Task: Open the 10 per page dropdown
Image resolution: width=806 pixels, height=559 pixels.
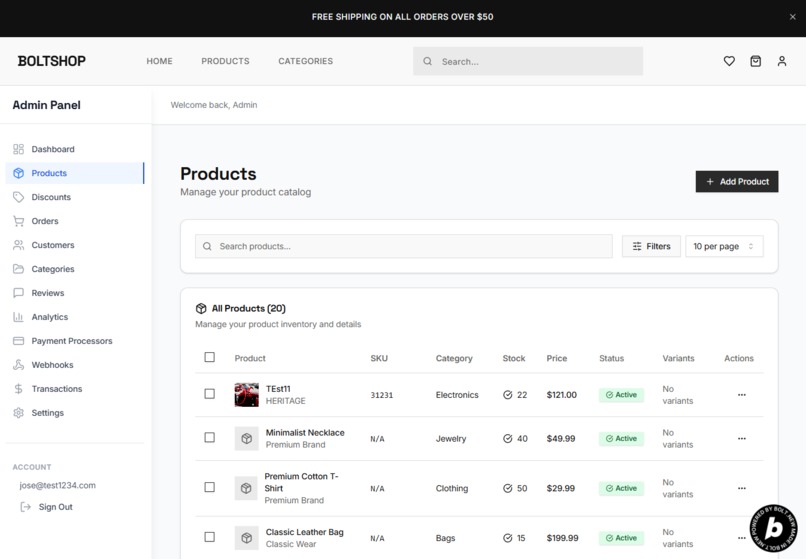Action: click(x=724, y=246)
